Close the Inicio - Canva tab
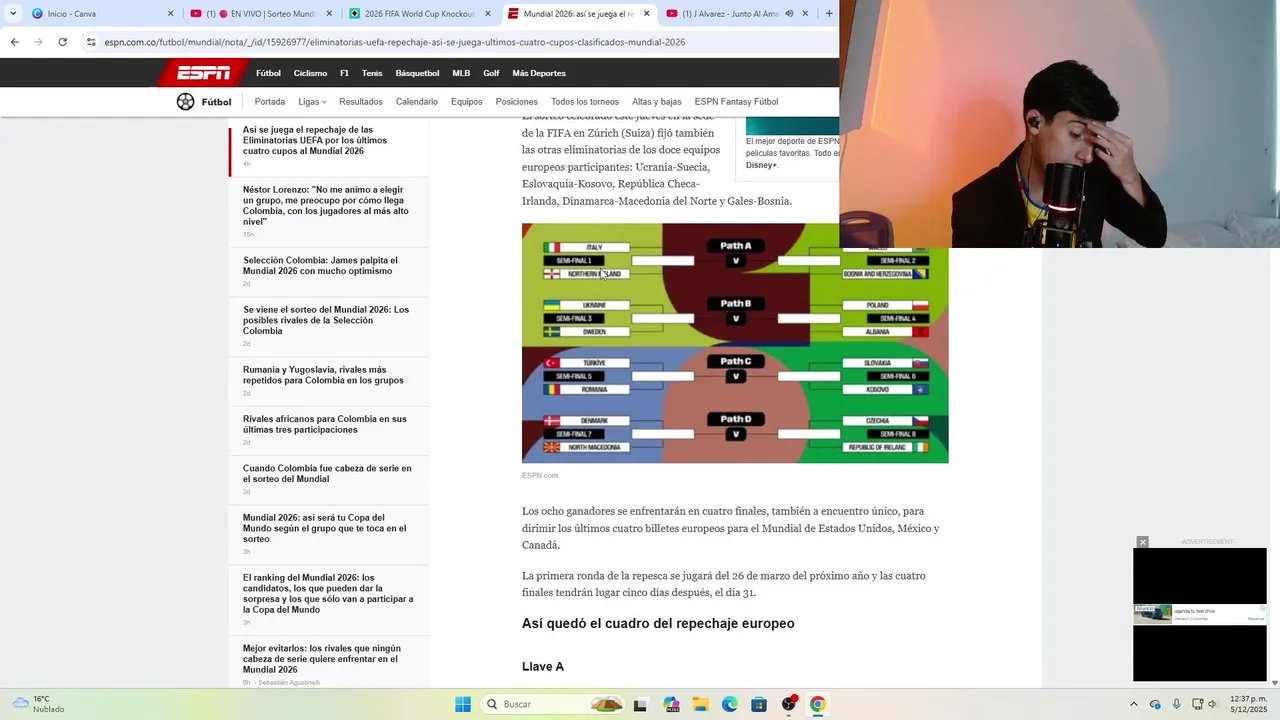The width and height of the screenshot is (1280, 720). (170, 14)
